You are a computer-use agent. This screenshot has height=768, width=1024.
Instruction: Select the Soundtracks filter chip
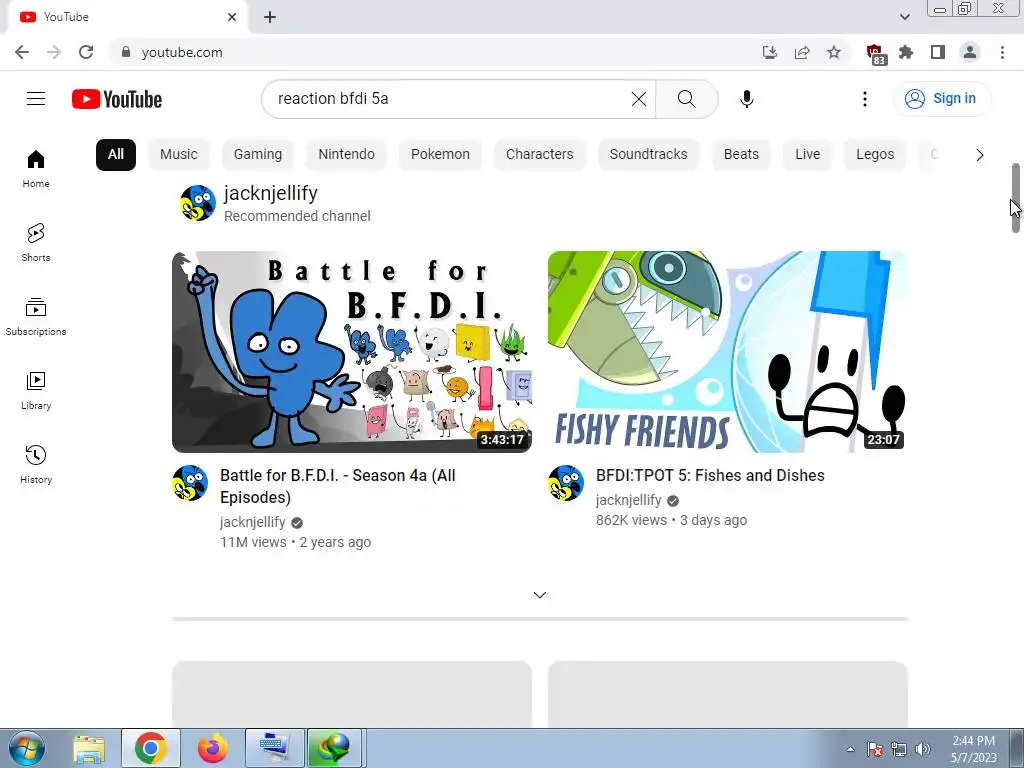(648, 155)
